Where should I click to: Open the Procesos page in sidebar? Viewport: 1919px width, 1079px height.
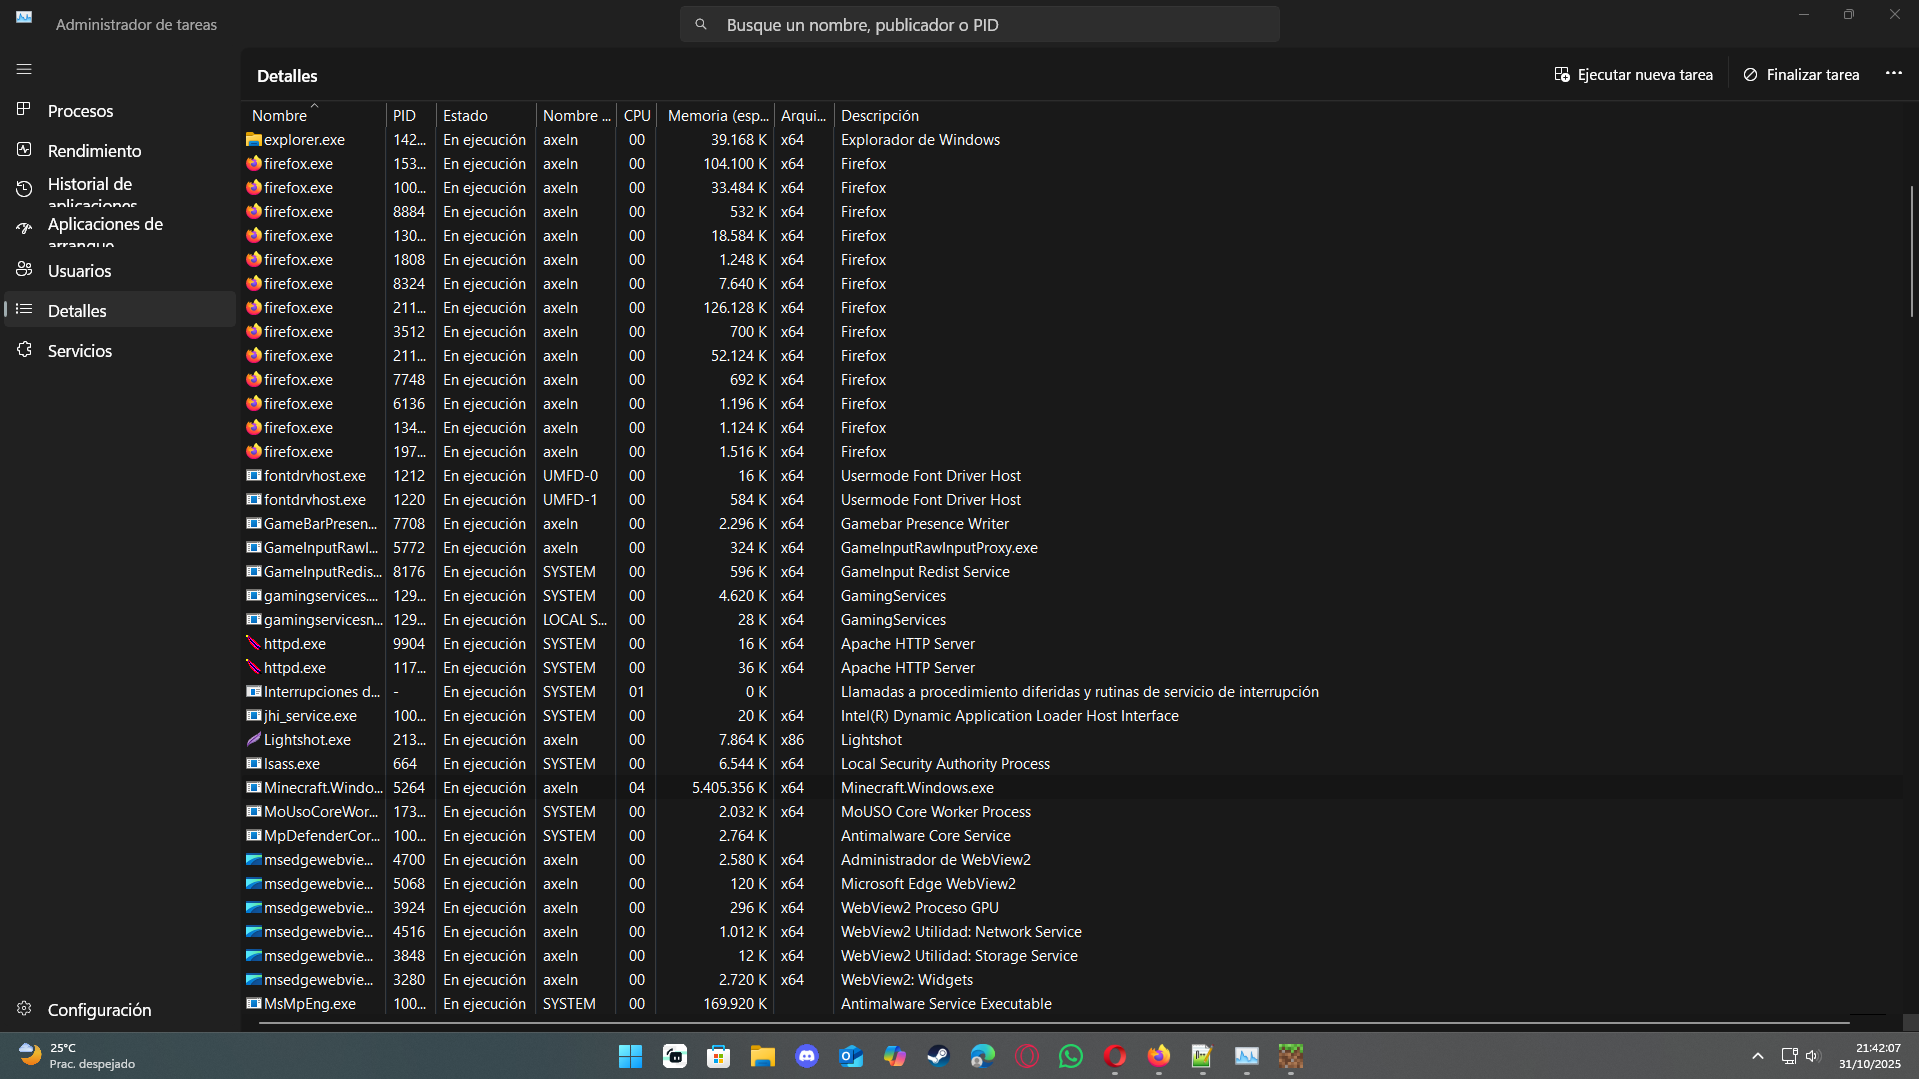point(80,111)
